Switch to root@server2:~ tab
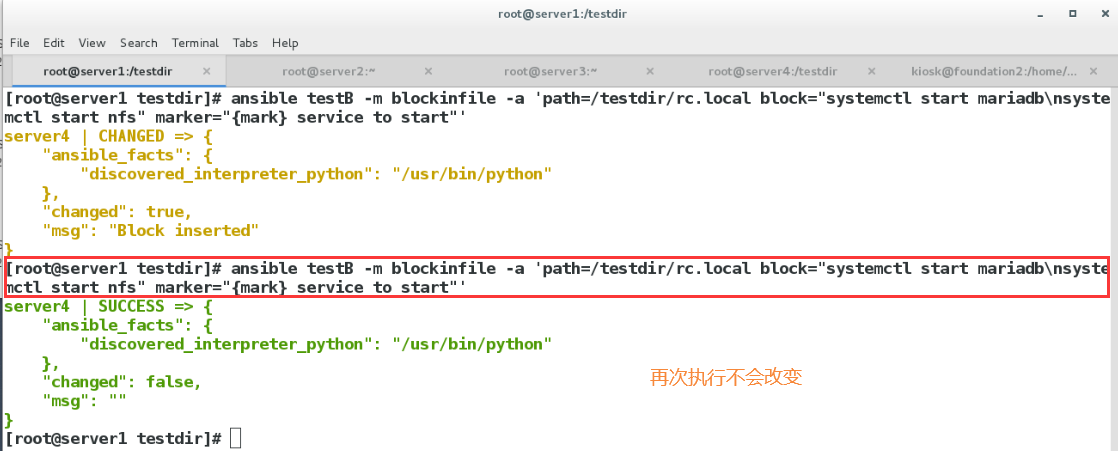 [329, 71]
